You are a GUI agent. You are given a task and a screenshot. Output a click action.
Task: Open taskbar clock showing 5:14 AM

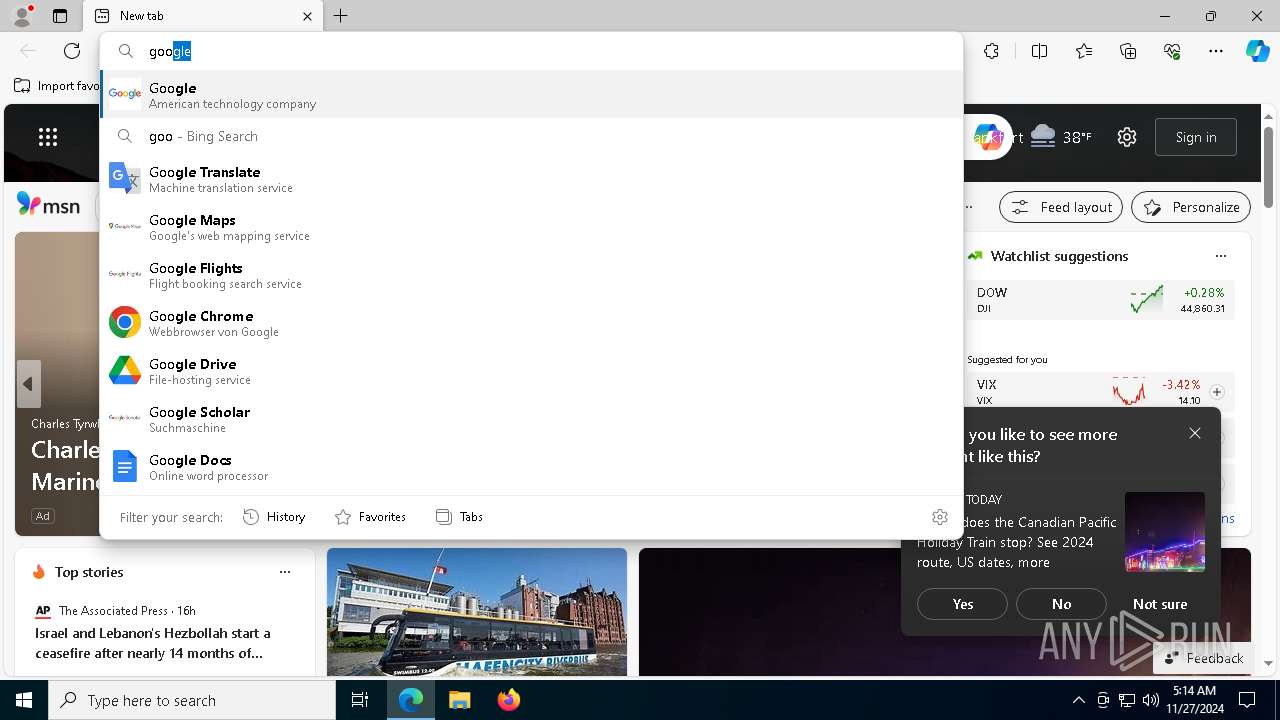click(1194, 700)
